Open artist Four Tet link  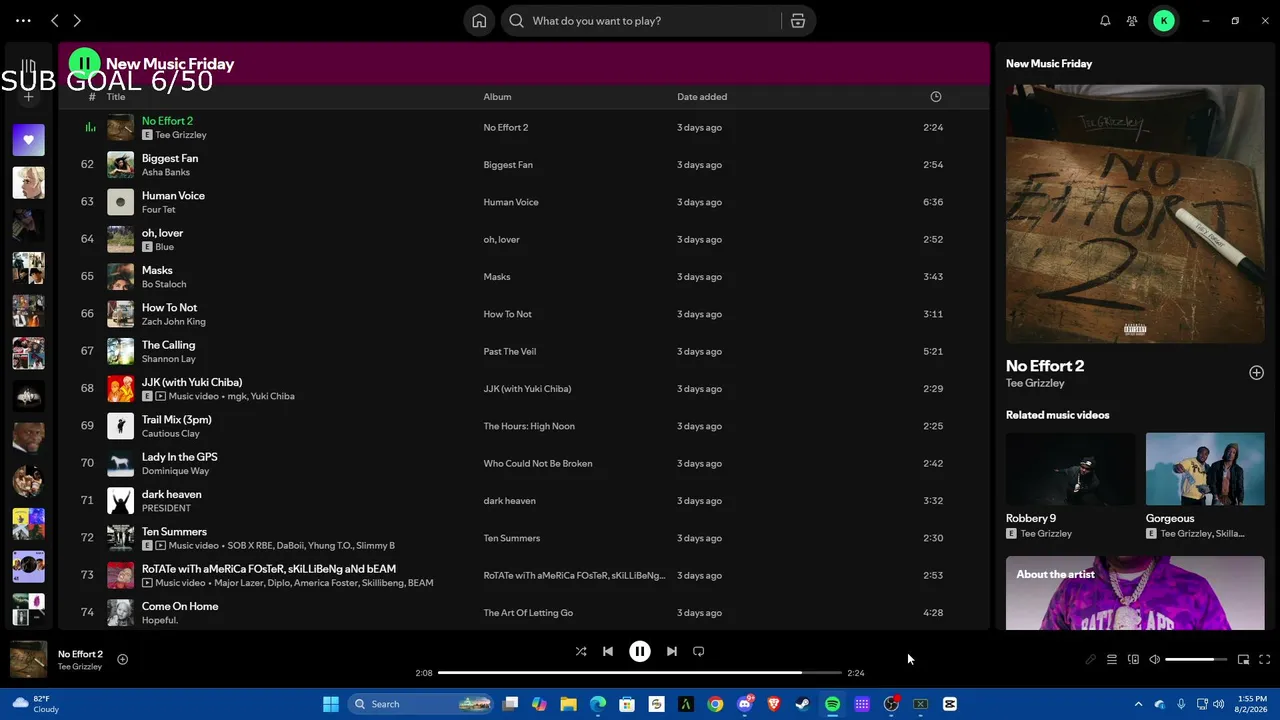pos(158,210)
